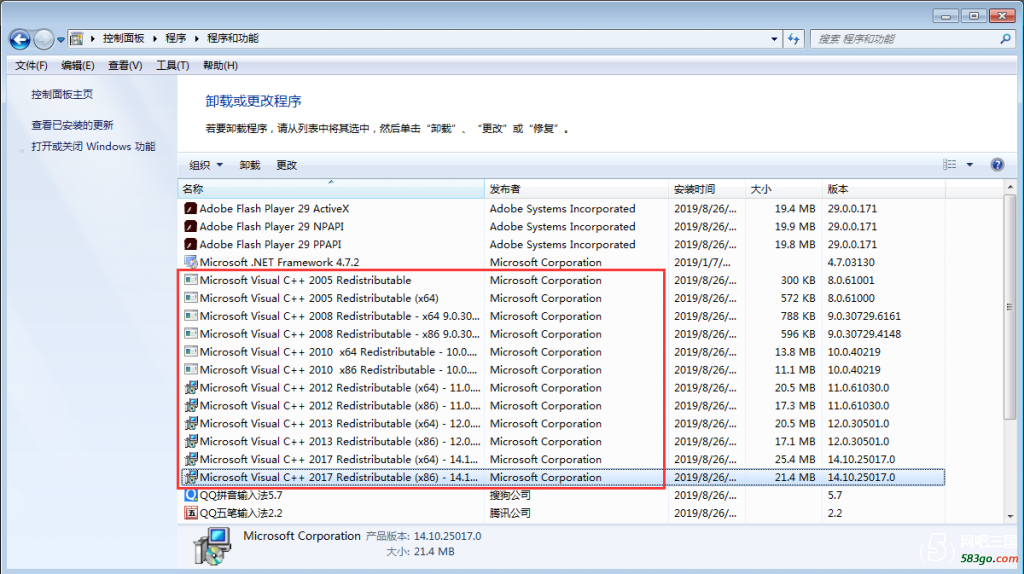Open the address bar history dropdown
This screenshot has height=574, width=1024.
point(774,39)
